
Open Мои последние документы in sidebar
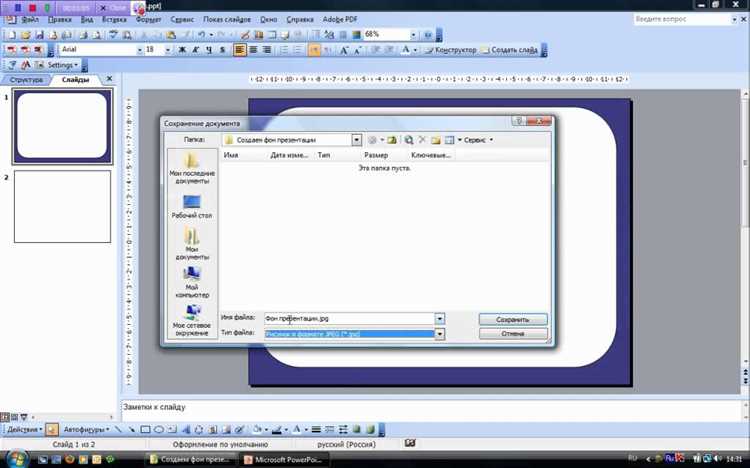[192, 168]
